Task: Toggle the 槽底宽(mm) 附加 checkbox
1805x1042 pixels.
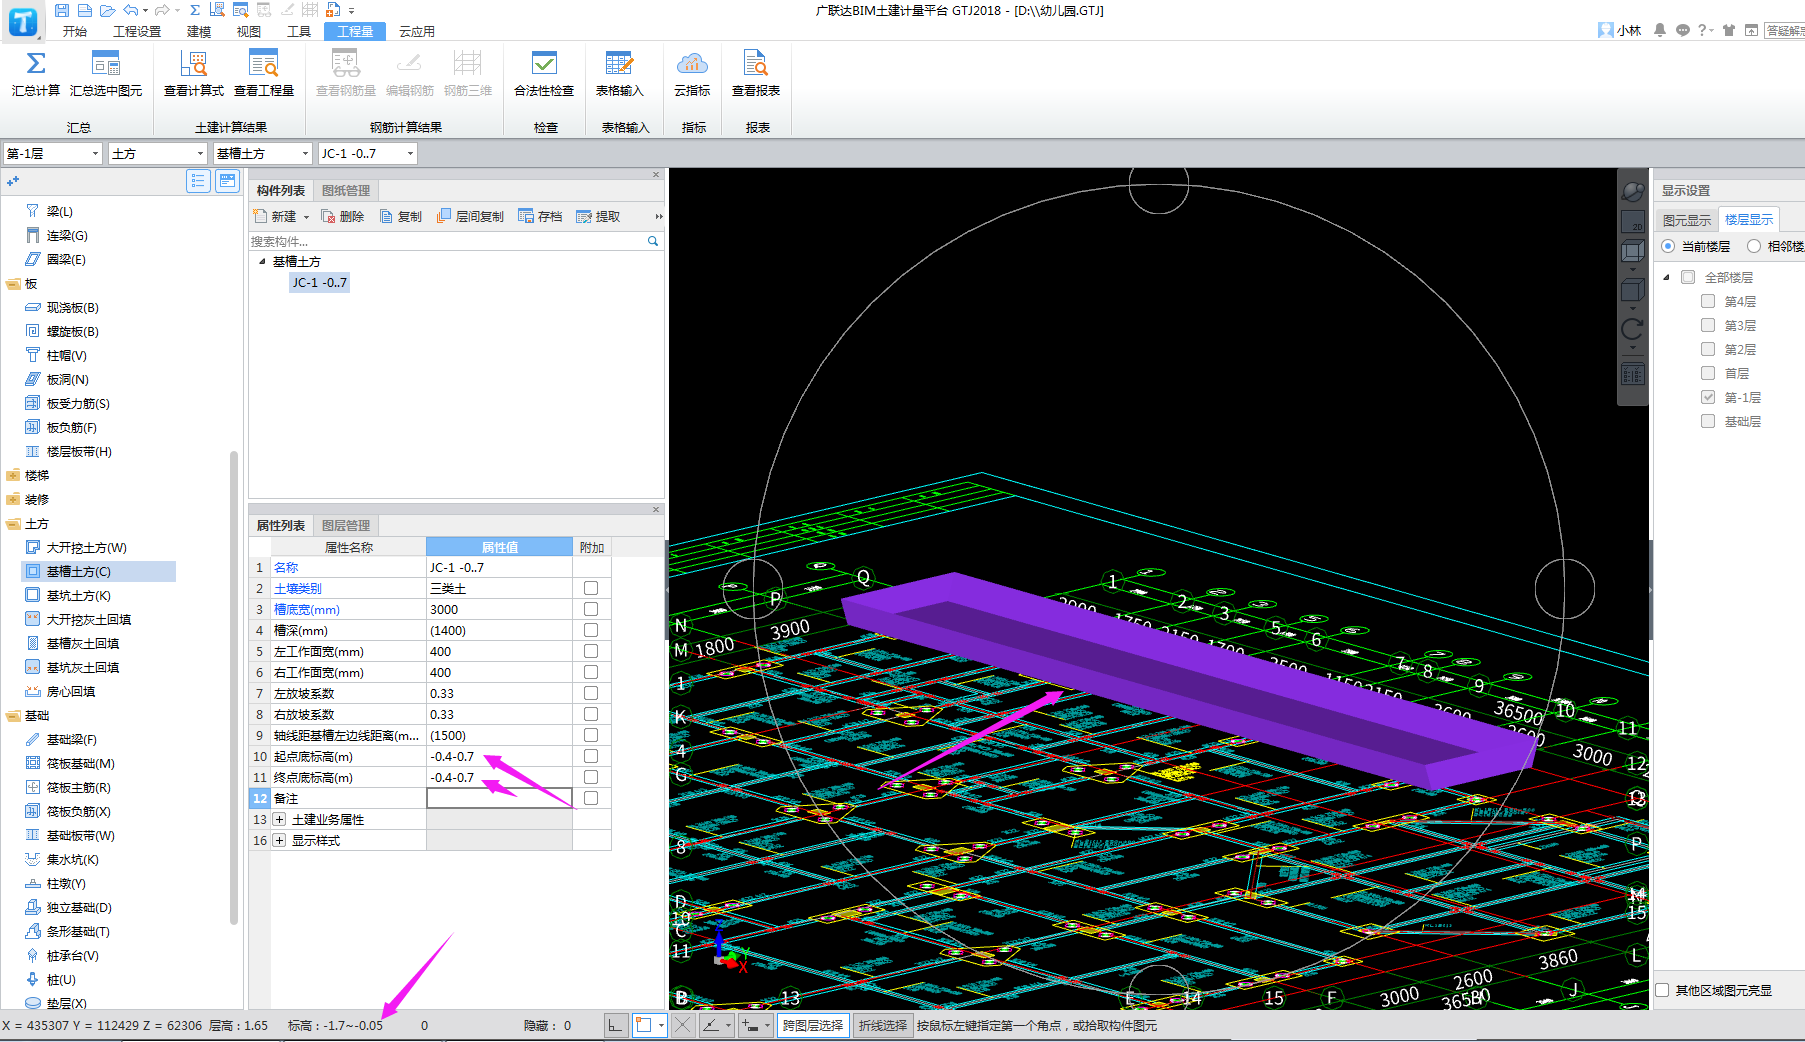Action: tap(591, 609)
